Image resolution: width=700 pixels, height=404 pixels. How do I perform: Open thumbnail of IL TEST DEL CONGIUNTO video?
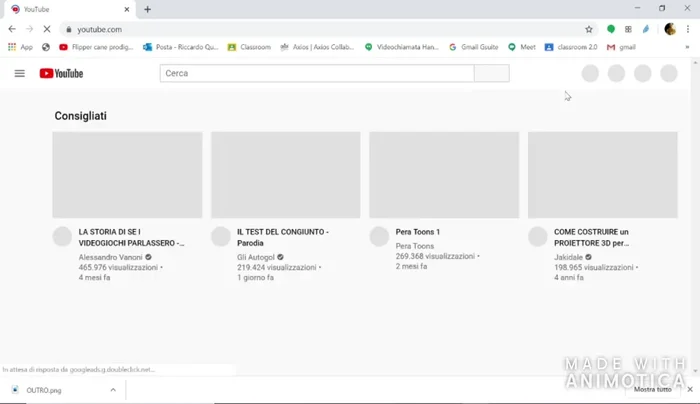pos(286,175)
